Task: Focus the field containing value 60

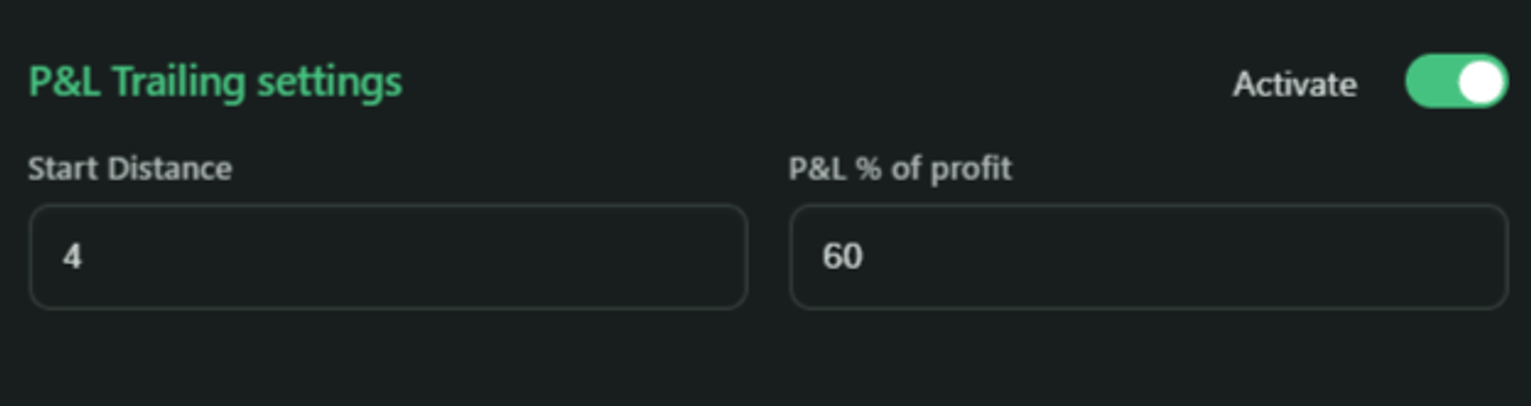Action: pyautogui.click(x=1148, y=257)
